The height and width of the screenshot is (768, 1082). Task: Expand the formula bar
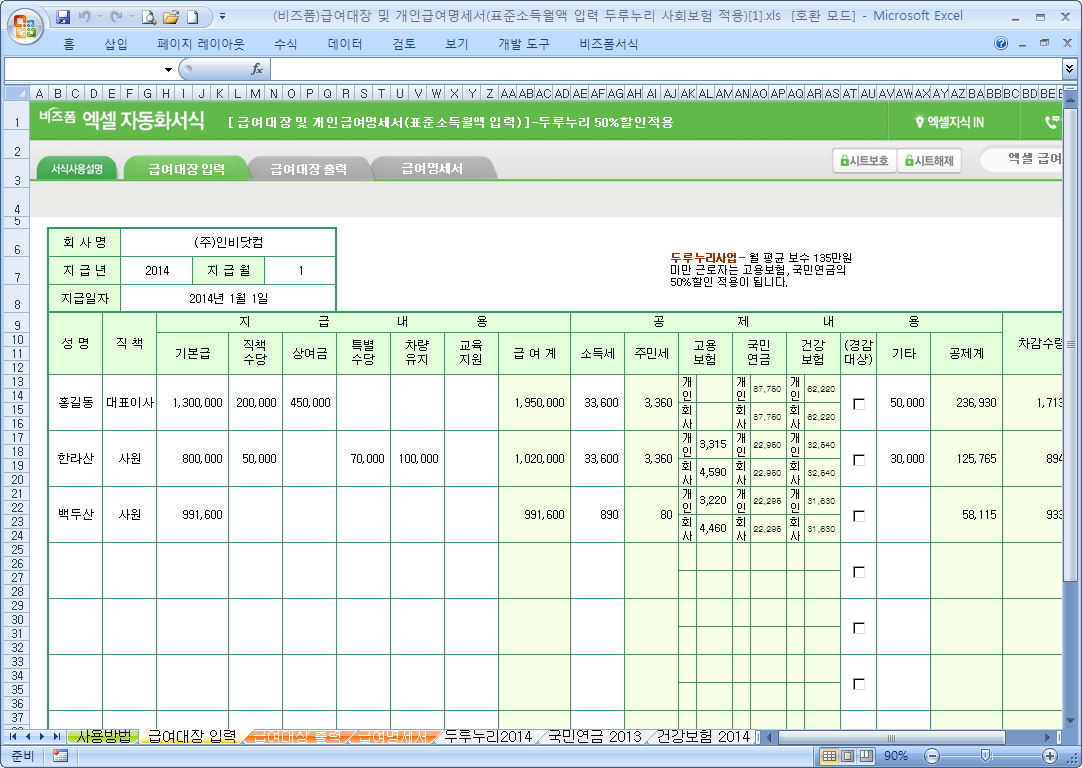click(1069, 69)
